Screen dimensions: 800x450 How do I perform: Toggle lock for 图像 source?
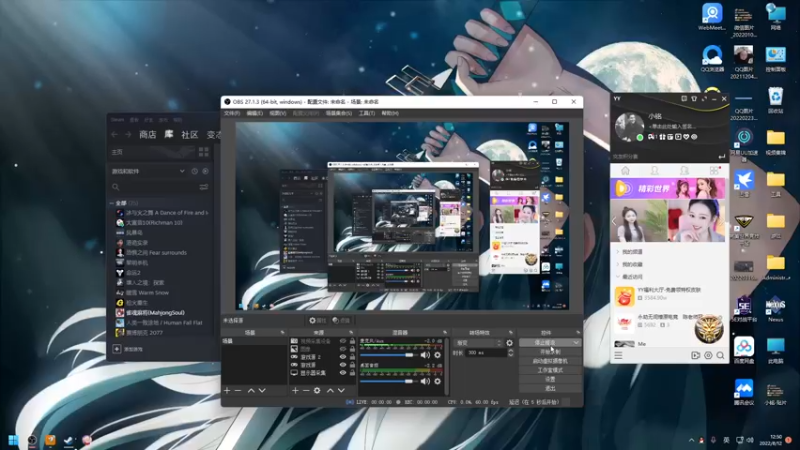[352, 349]
